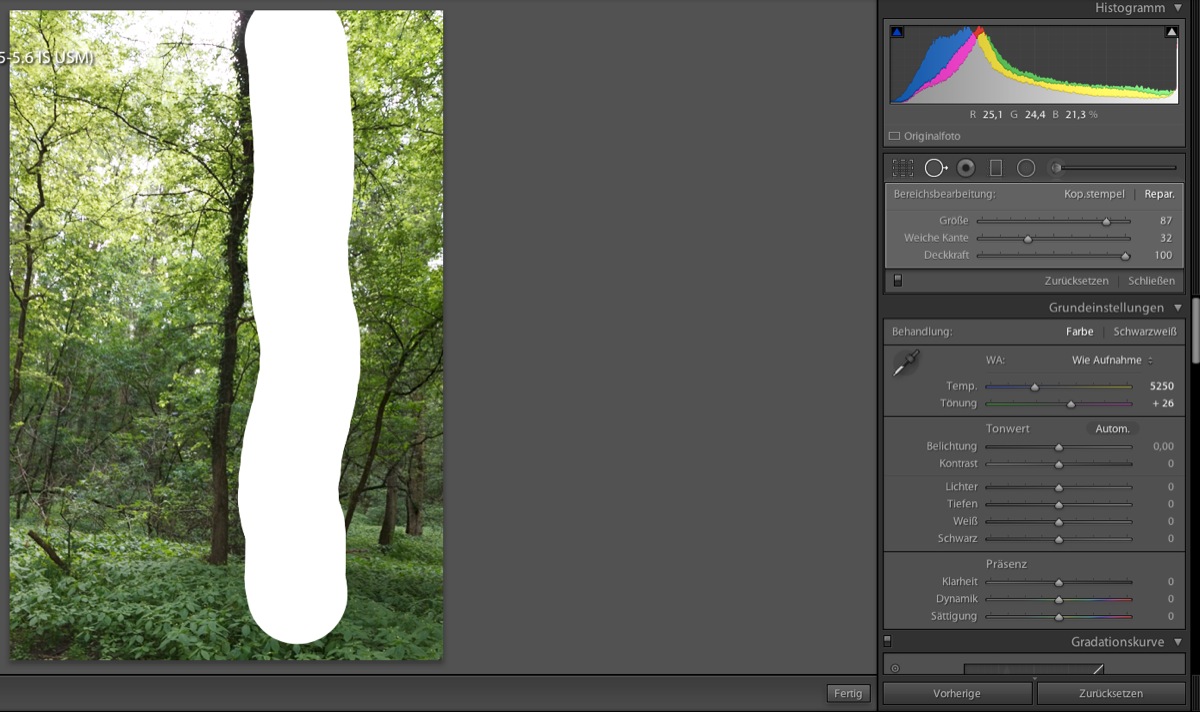Switch treatment to Schwarzweiß
Viewport: 1200px width, 712px height.
click(1145, 331)
